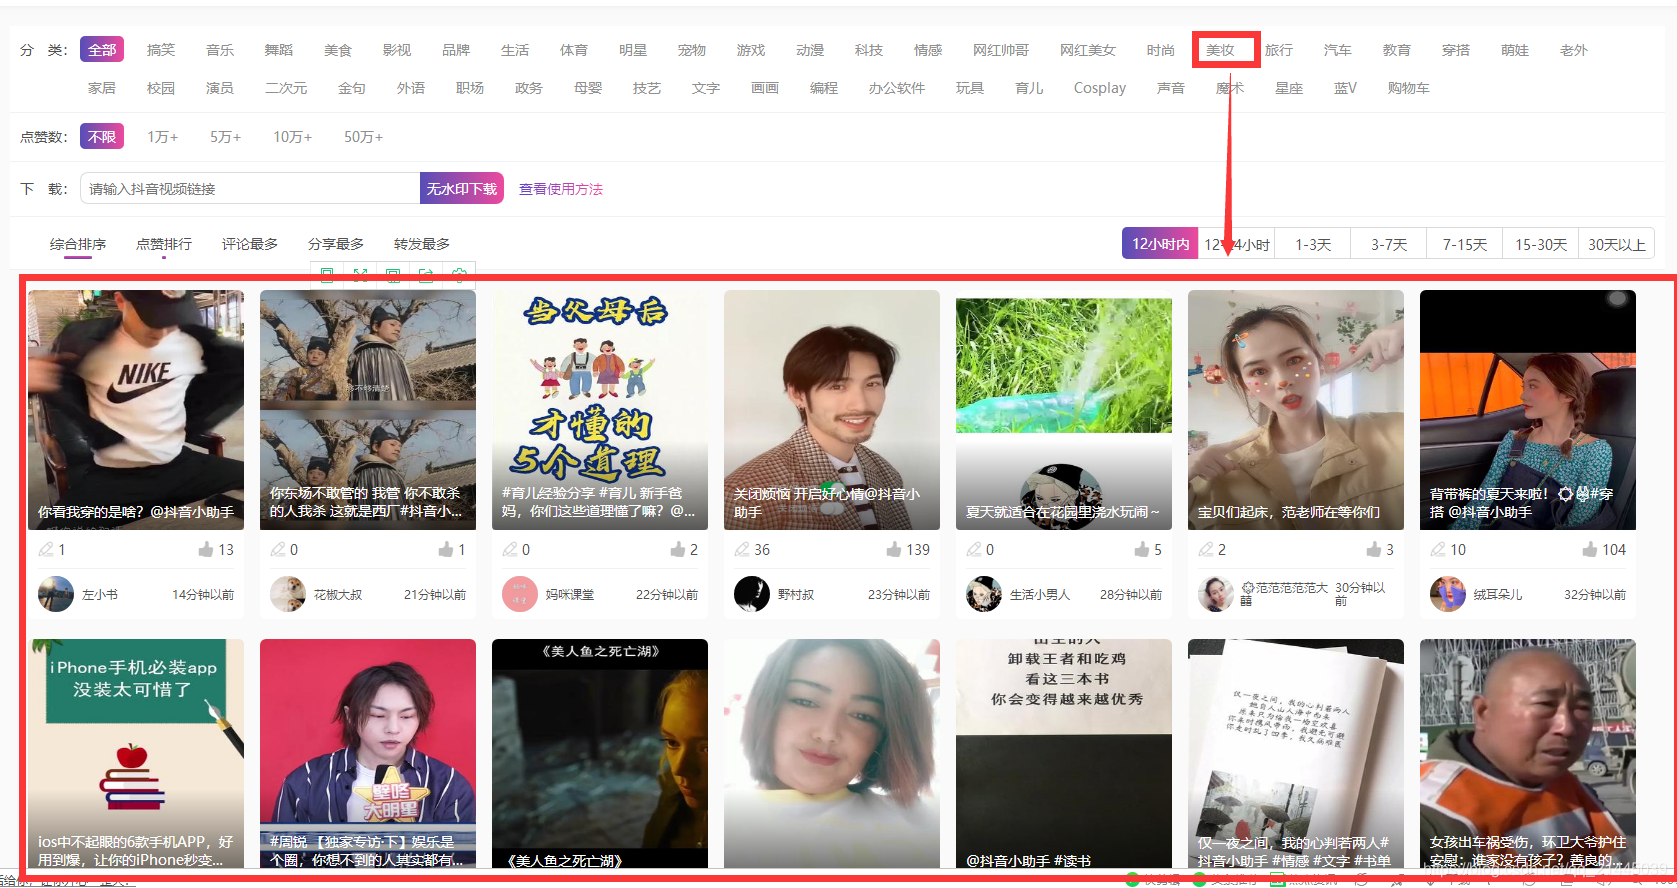Viewport: 1677px width, 888px height.
Task: Select the 网红美女 category
Action: (1088, 50)
